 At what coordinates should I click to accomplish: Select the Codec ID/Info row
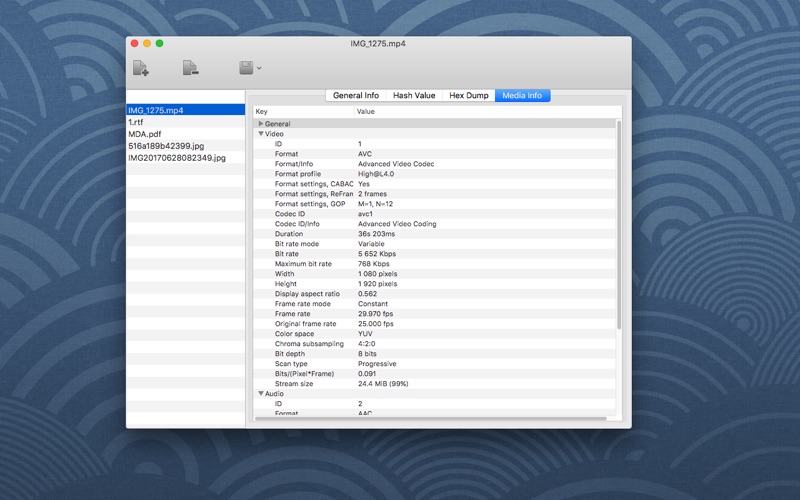[x=435, y=223]
